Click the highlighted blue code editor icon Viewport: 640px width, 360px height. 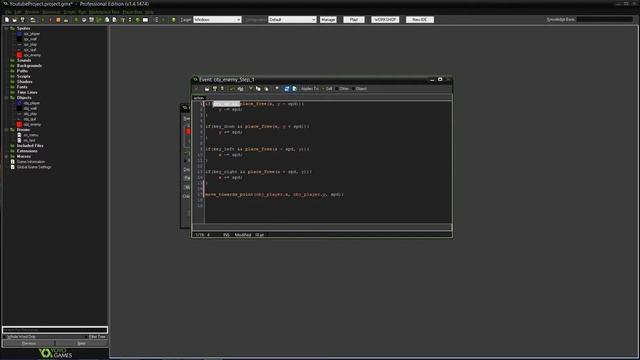point(287,89)
